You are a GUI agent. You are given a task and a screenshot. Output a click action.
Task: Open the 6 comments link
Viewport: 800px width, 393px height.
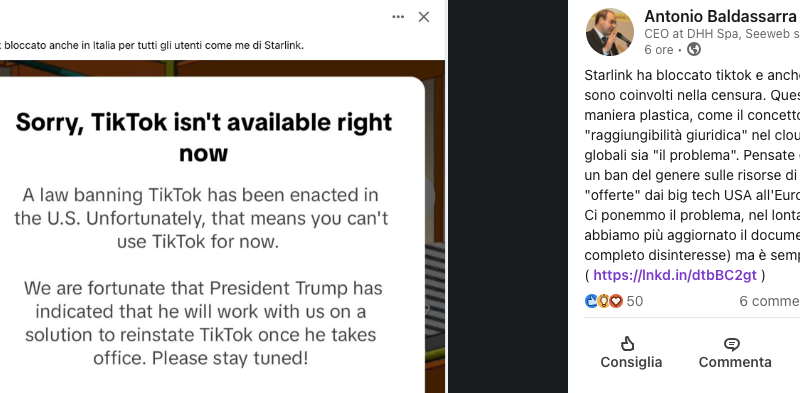[x=770, y=301]
